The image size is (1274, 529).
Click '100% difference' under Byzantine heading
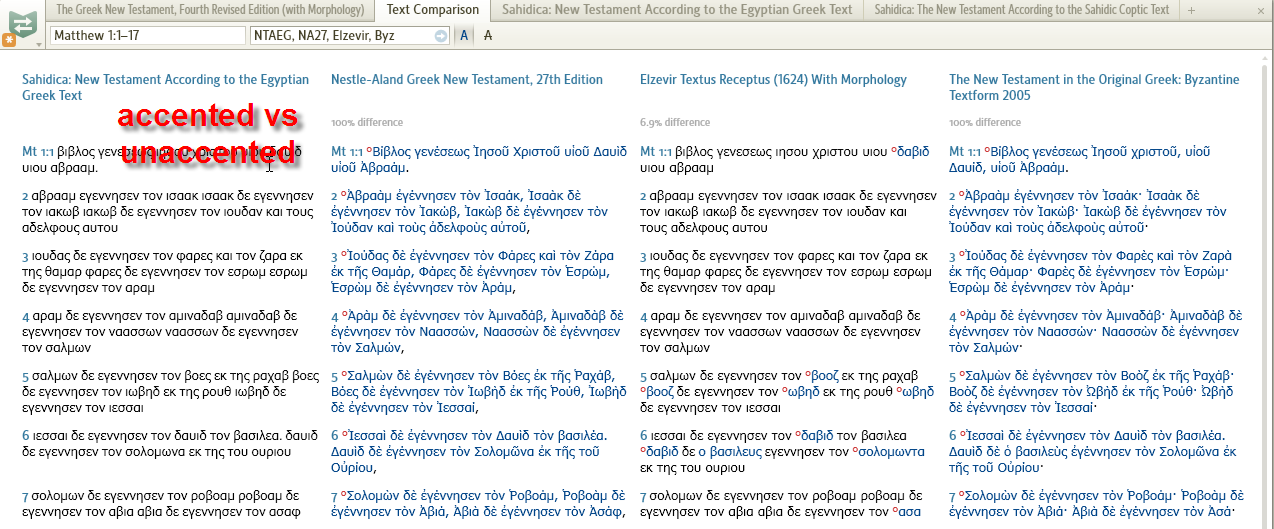tap(984, 123)
